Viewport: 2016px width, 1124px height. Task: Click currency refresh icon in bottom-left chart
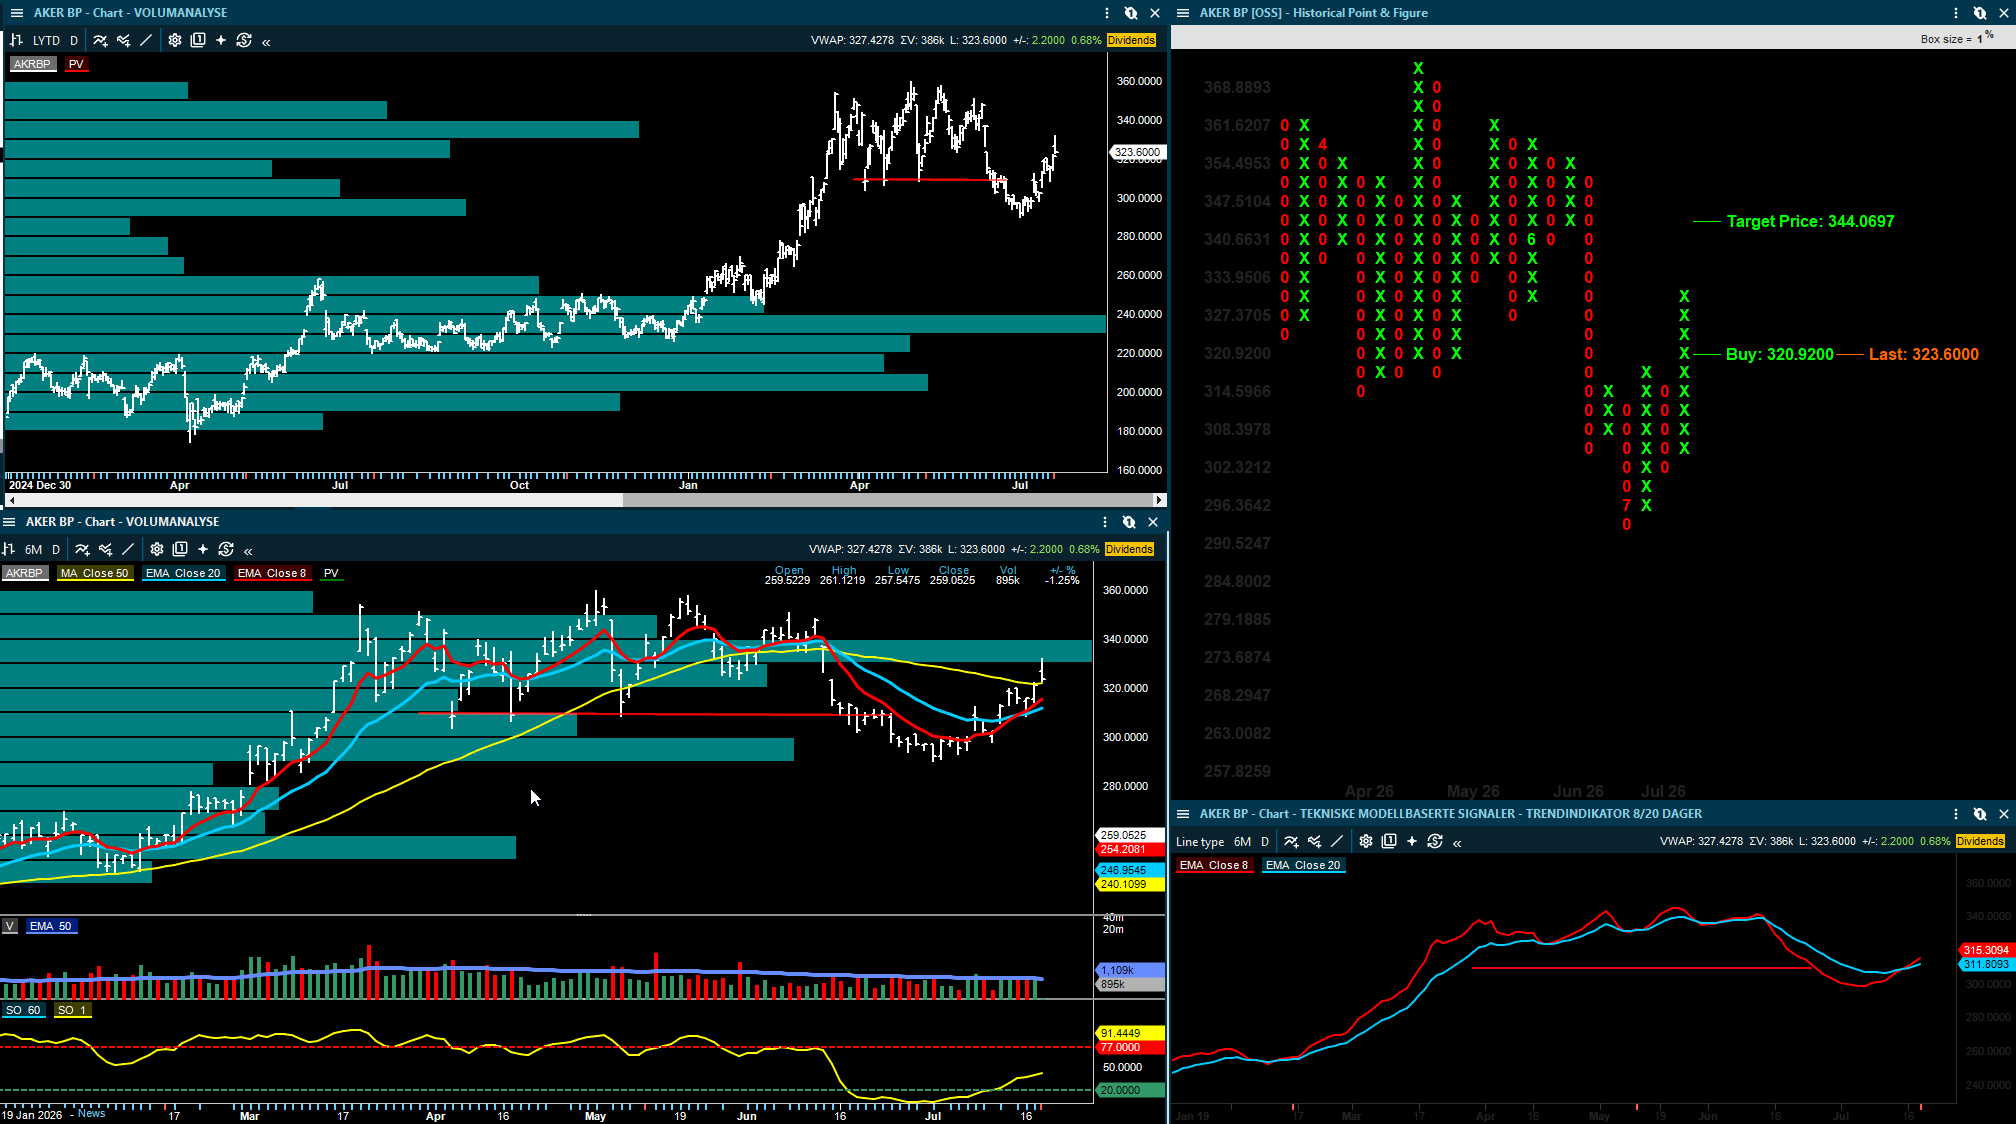point(226,549)
